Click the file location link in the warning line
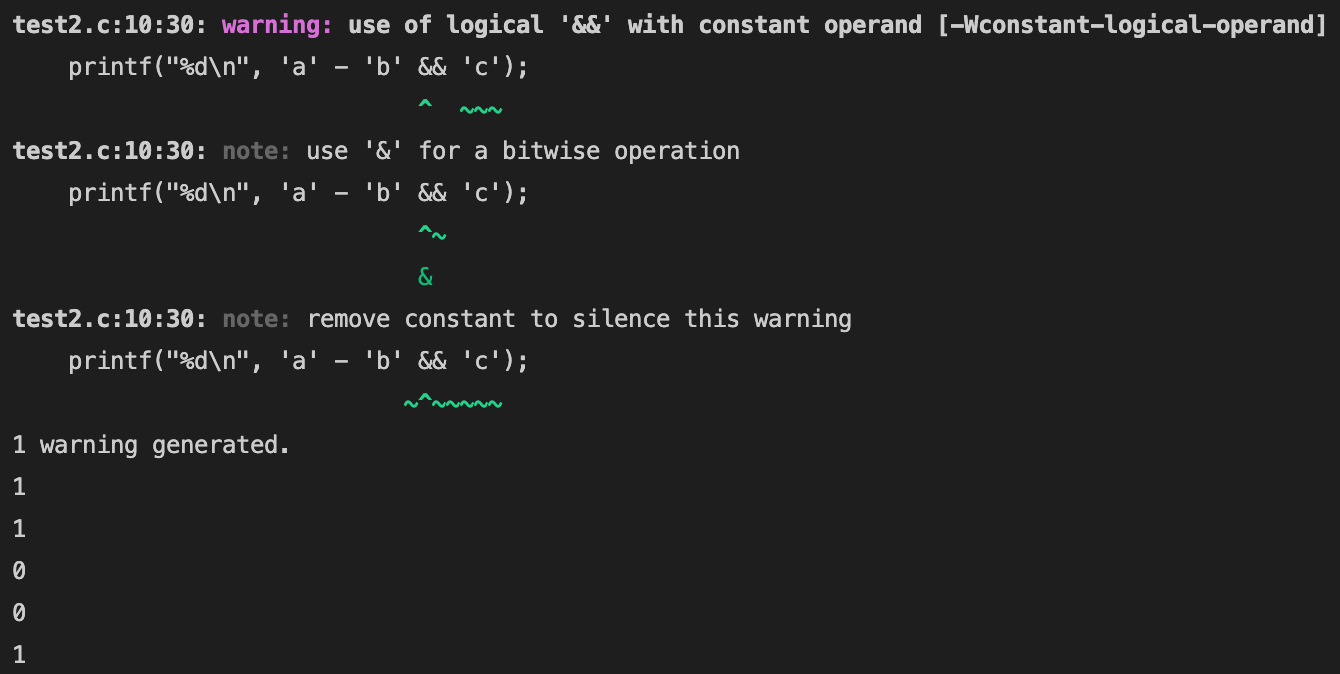 (x=110, y=25)
